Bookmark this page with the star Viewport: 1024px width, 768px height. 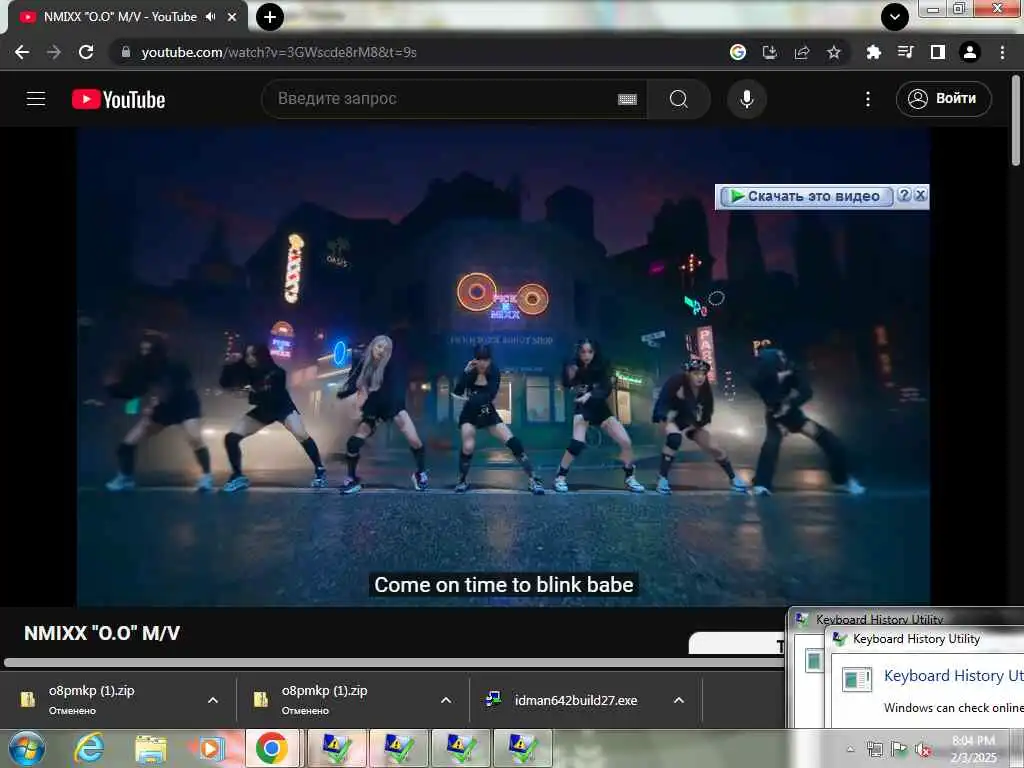(x=834, y=52)
